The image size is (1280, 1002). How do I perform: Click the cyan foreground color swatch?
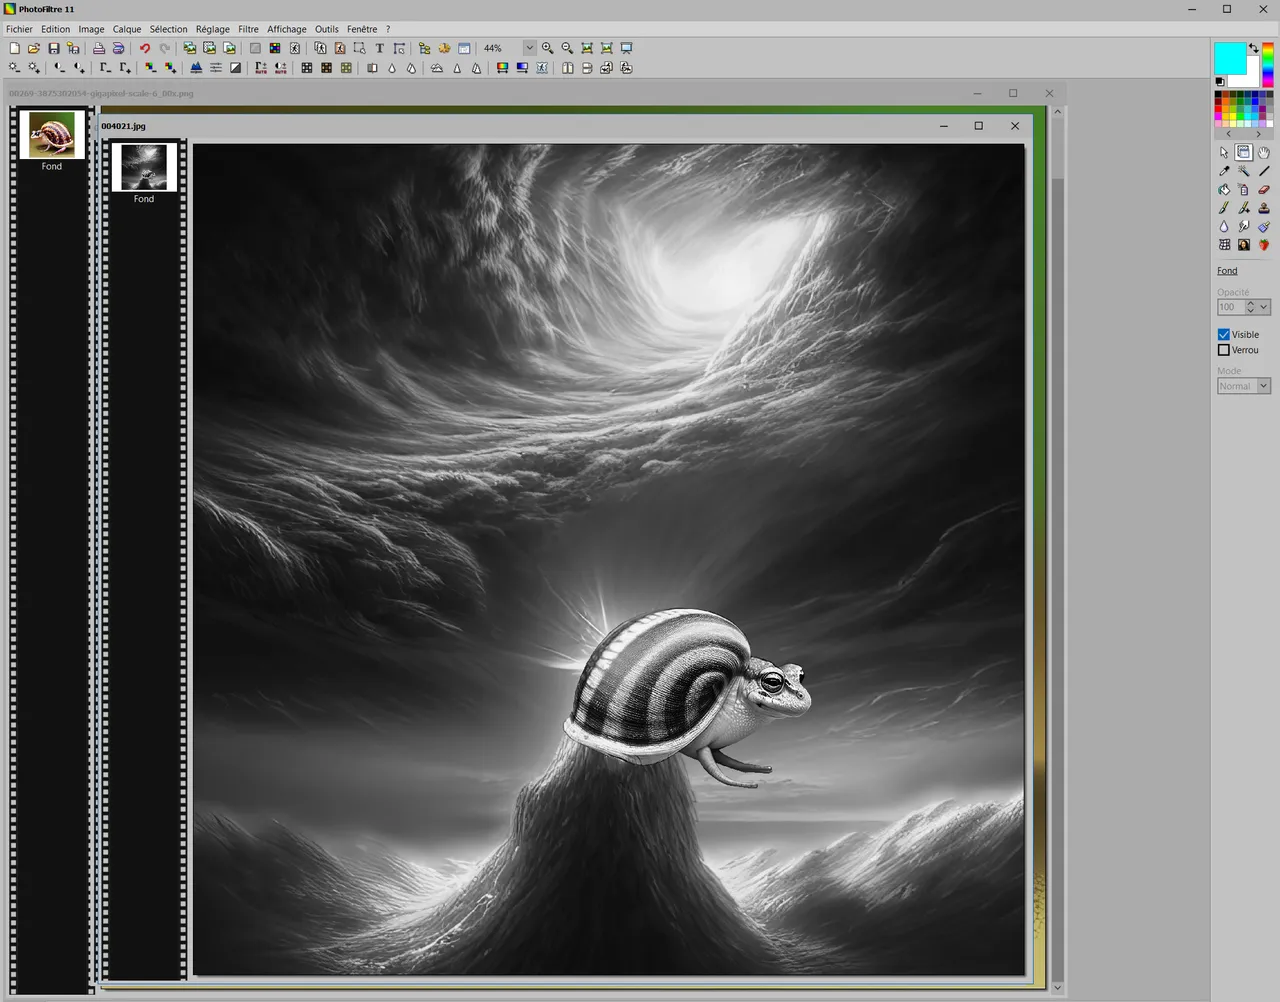(1228, 57)
